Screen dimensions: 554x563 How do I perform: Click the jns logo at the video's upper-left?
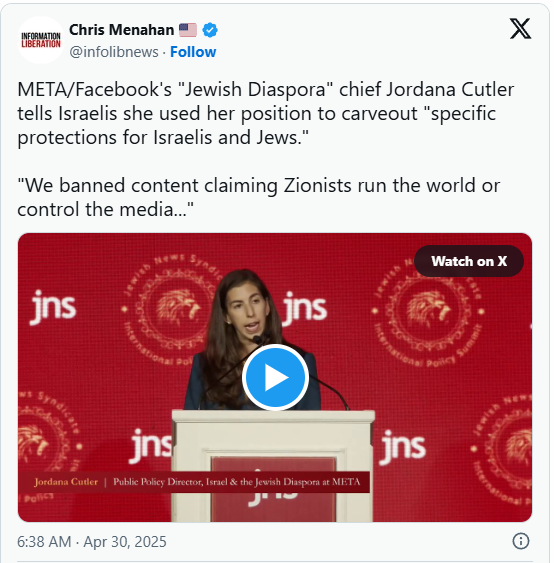pyautogui.click(x=53, y=308)
